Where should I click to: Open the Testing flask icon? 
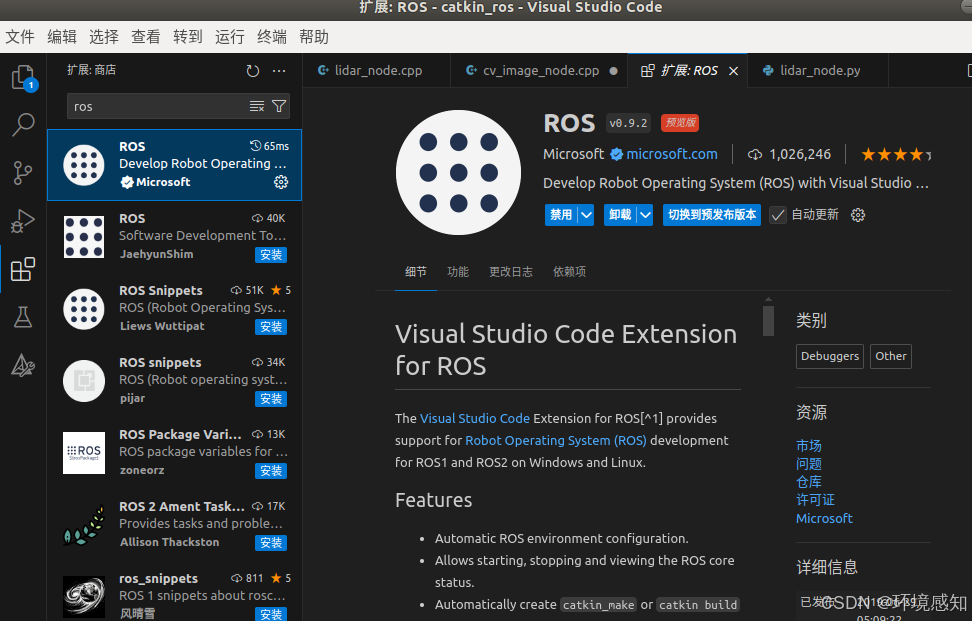point(23,317)
